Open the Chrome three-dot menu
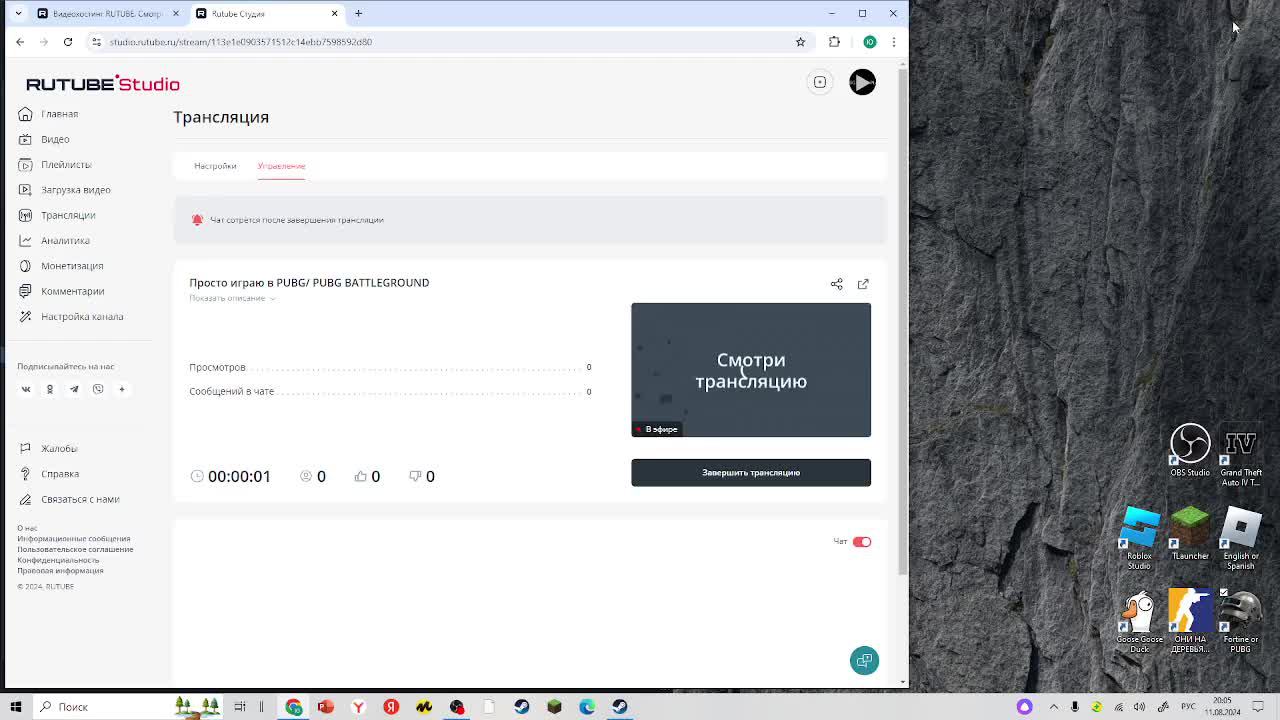1280x720 pixels. pos(894,42)
